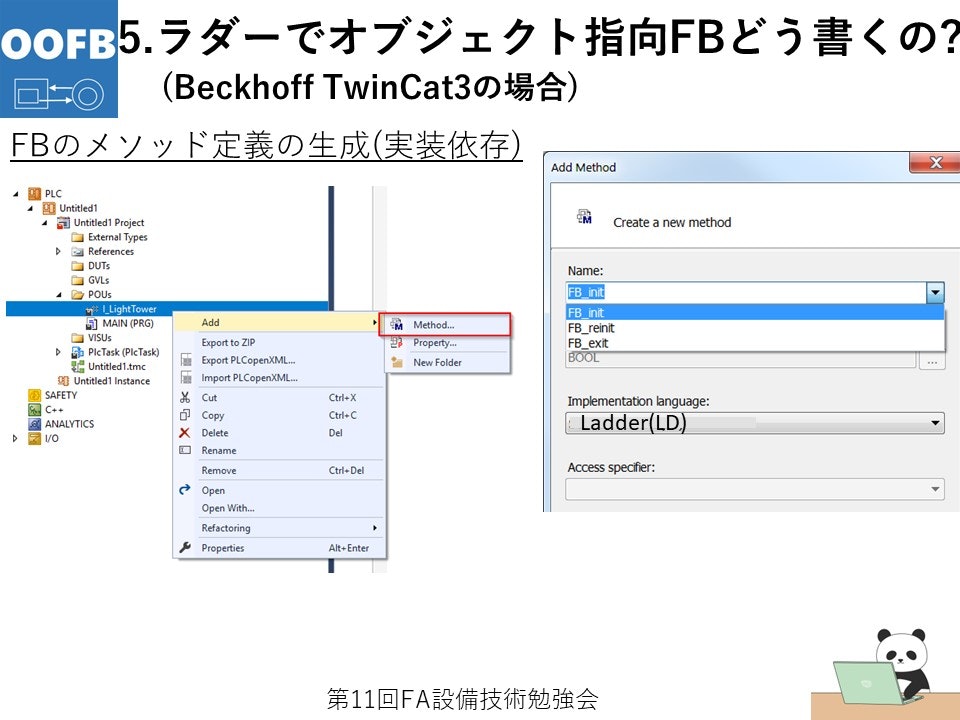Choose Export to ZIP
The image size is (960, 720).
point(280,343)
